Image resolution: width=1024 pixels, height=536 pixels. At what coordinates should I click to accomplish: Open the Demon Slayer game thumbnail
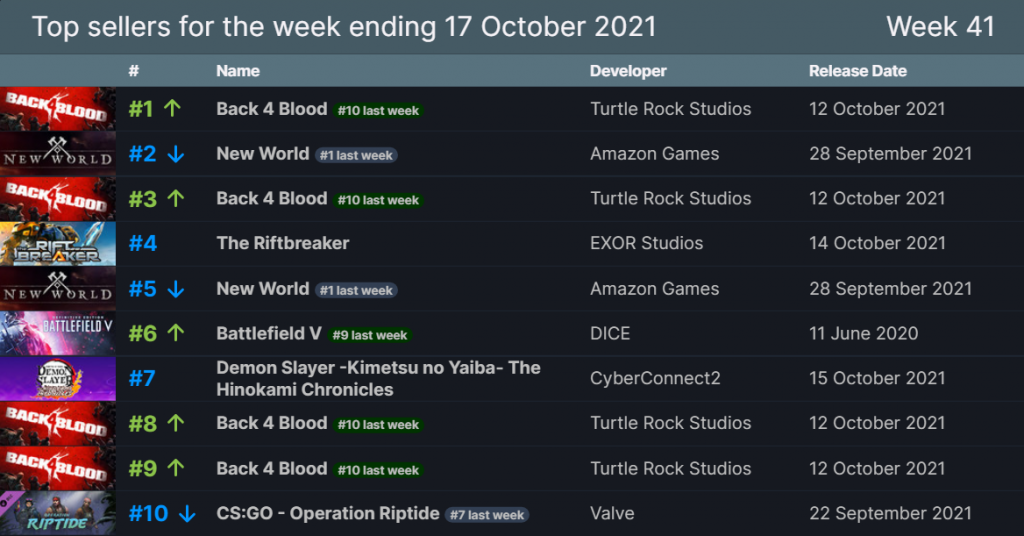(58, 379)
